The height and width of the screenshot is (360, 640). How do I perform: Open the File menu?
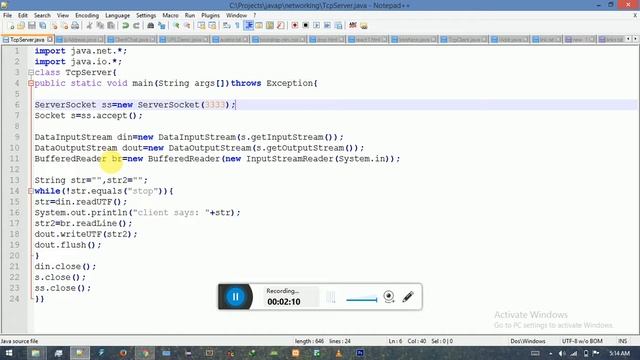click(7, 16)
